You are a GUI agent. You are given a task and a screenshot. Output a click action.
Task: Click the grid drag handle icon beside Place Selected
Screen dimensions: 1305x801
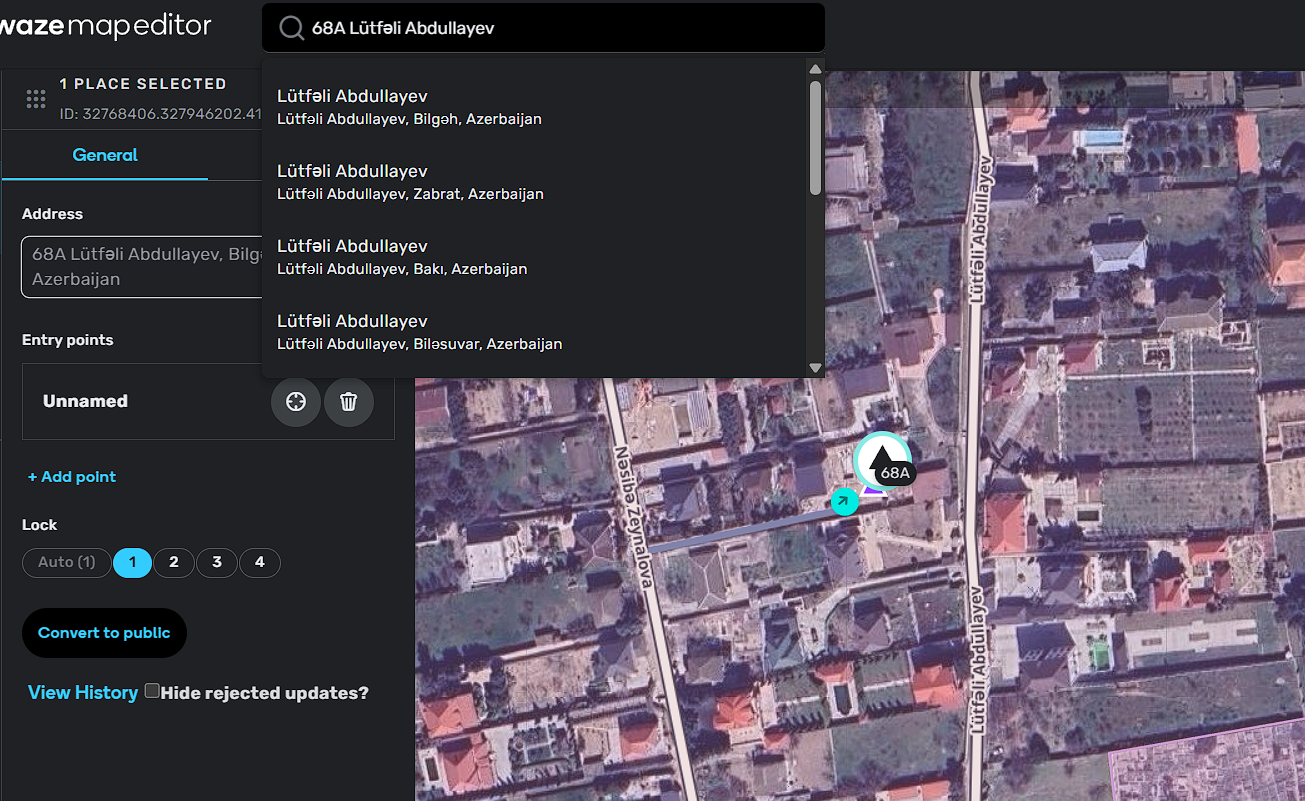point(36,98)
